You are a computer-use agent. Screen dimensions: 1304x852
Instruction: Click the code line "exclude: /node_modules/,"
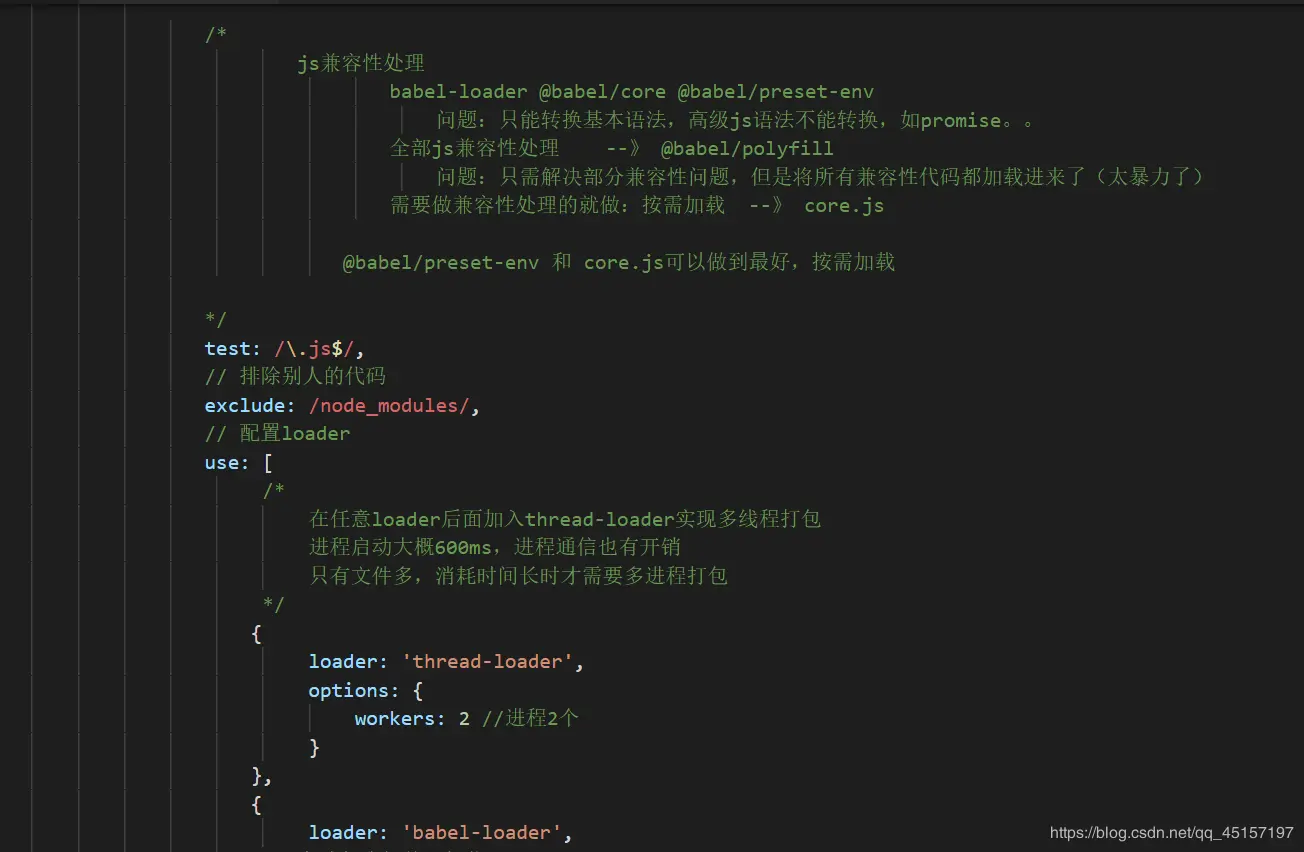(342, 406)
